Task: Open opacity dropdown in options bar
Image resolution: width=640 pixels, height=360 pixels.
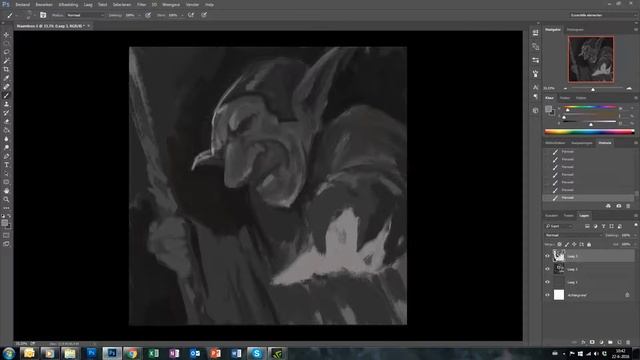Action: [x=139, y=15]
